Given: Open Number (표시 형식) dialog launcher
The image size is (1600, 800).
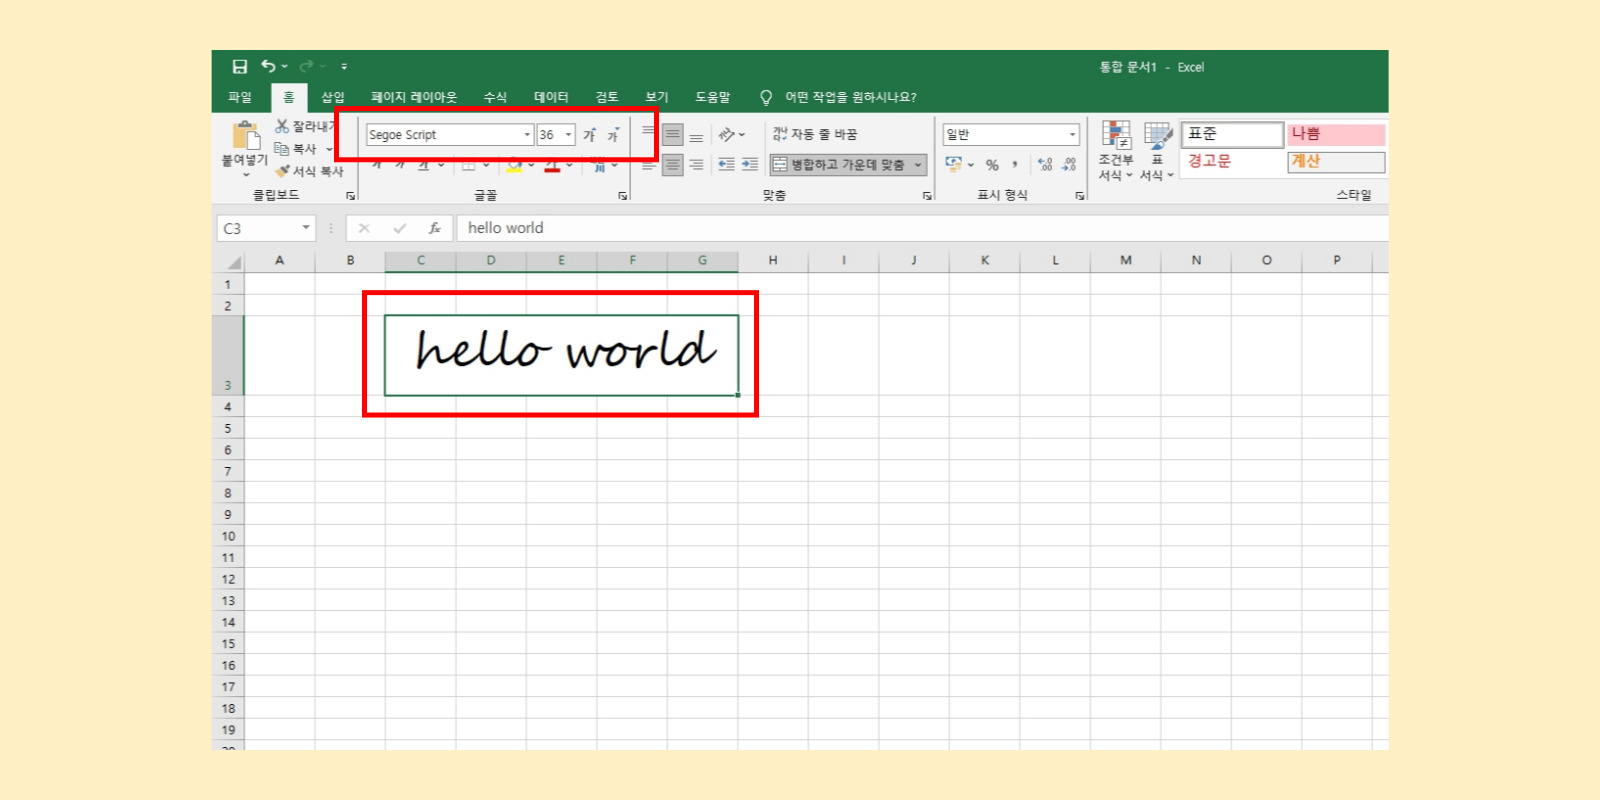Looking at the screenshot, I should point(1080,196).
